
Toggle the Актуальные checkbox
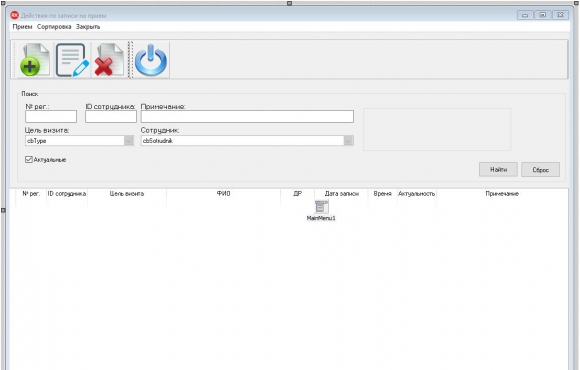pos(29,159)
